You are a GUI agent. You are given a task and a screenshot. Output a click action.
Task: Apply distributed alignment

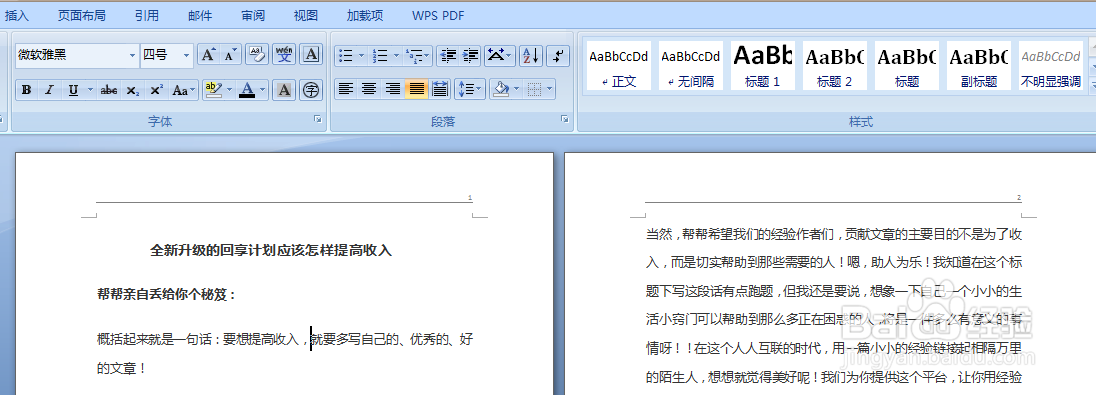(440, 89)
